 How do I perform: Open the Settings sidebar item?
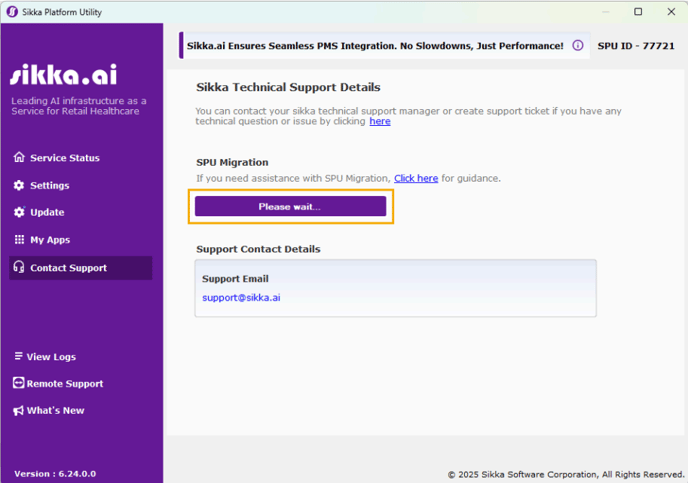click(x=49, y=185)
